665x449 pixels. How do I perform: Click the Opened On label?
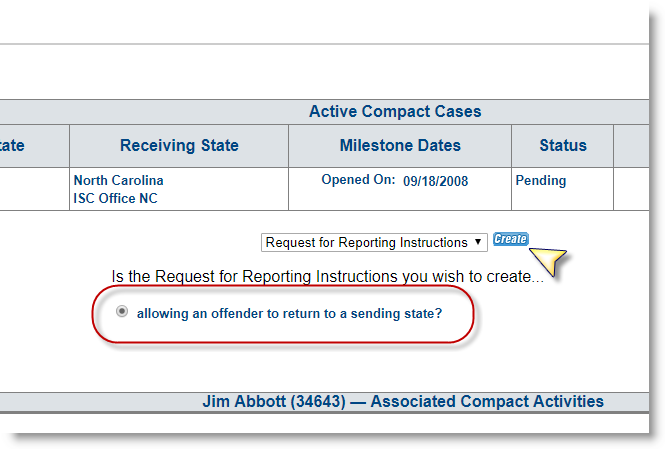tap(358, 181)
